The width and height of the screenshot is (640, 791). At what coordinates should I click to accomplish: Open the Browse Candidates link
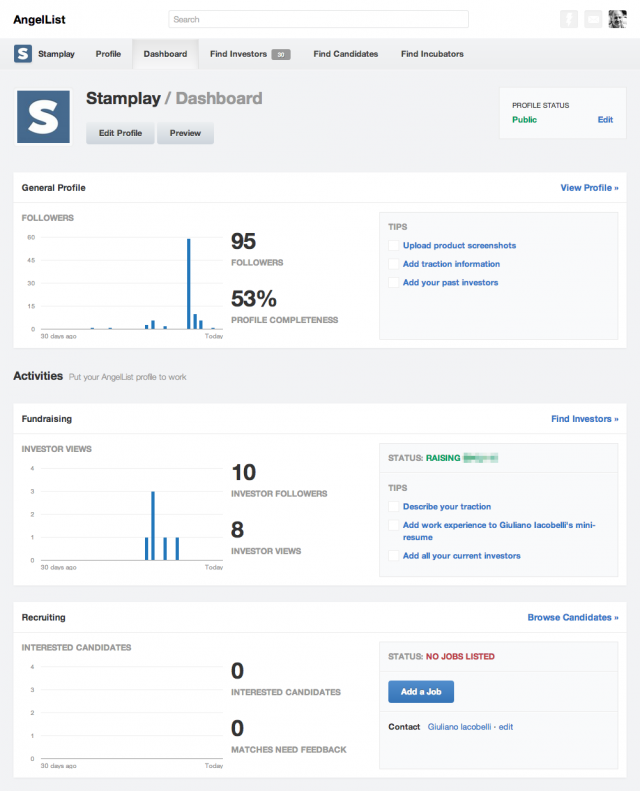click(x=573, y=617)
